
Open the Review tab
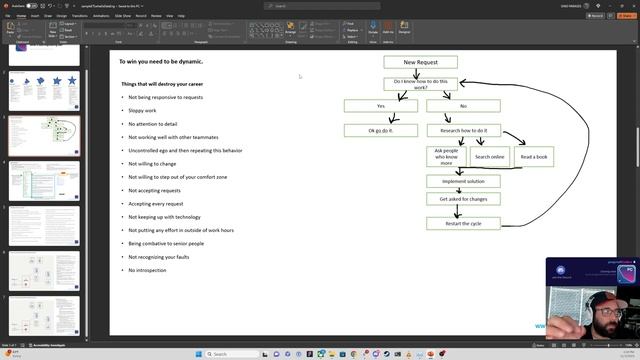(x=156, y=16)
